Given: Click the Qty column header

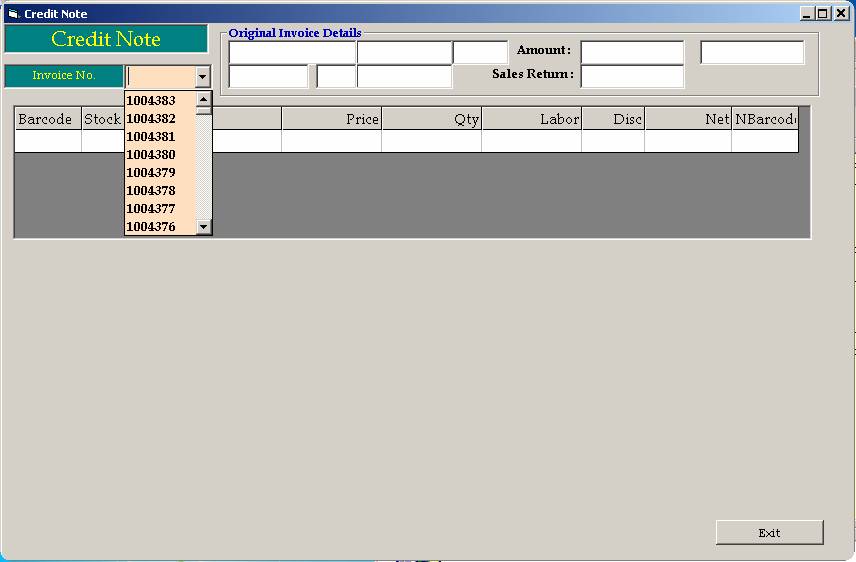Looking at the screenshot, I should 431,119.
